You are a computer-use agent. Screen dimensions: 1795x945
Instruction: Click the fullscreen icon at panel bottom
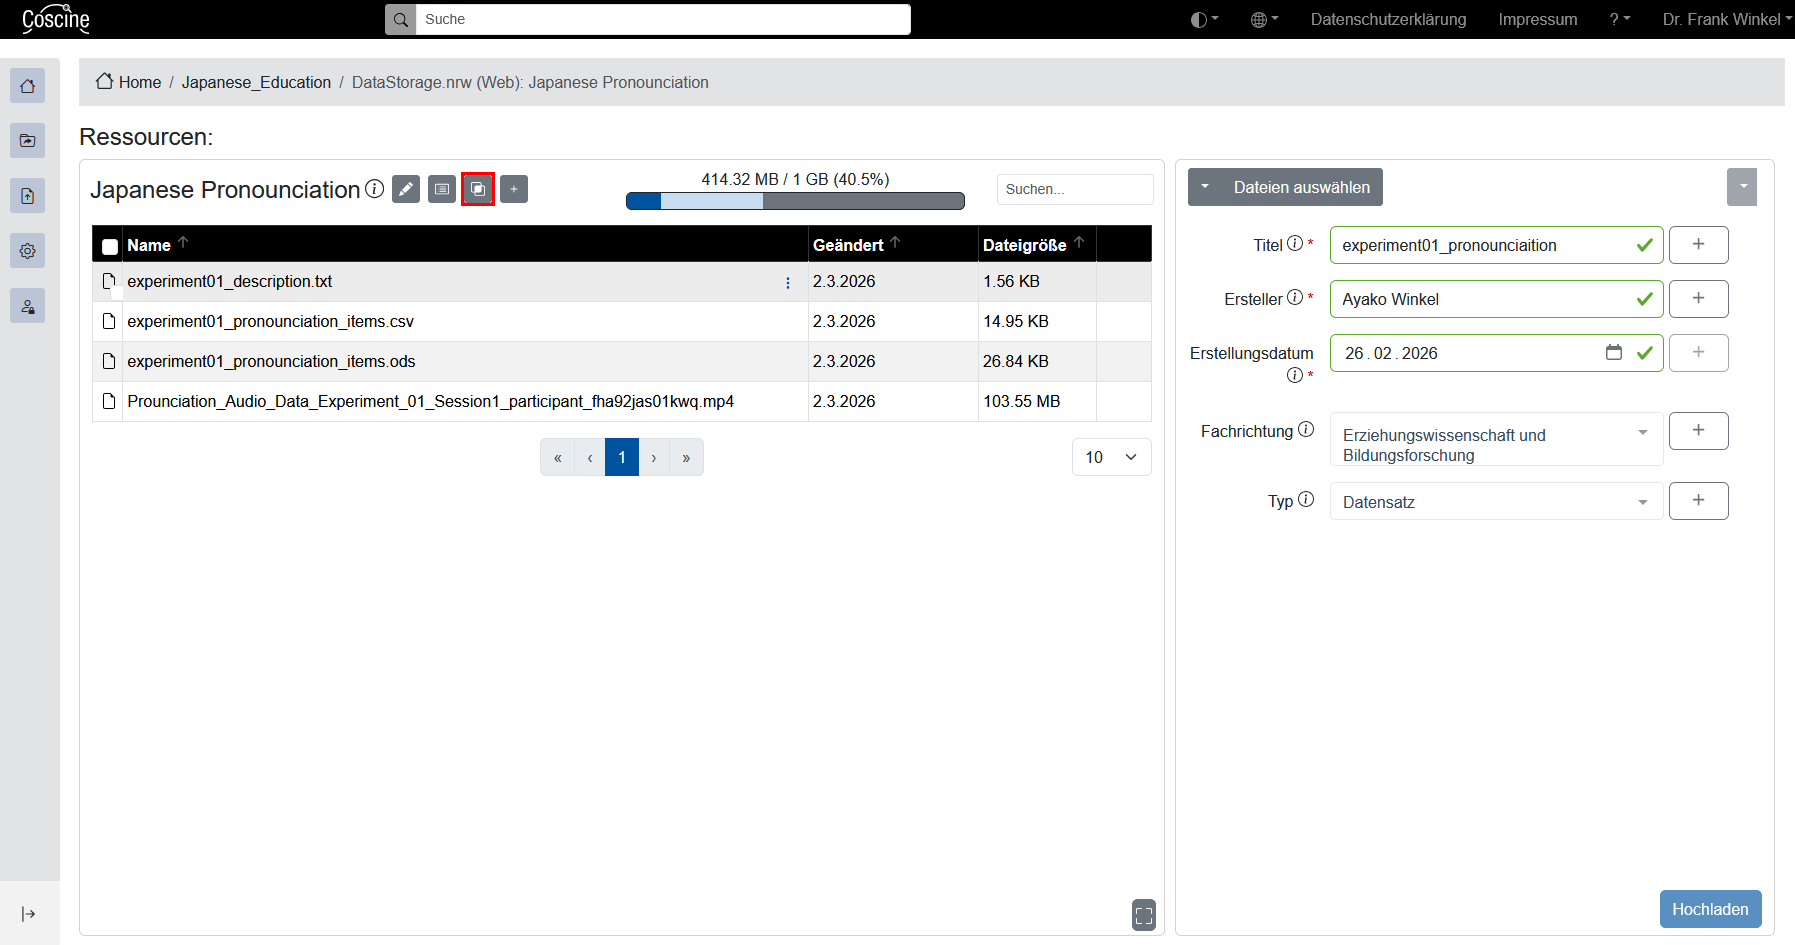[x=1143, y=914]
